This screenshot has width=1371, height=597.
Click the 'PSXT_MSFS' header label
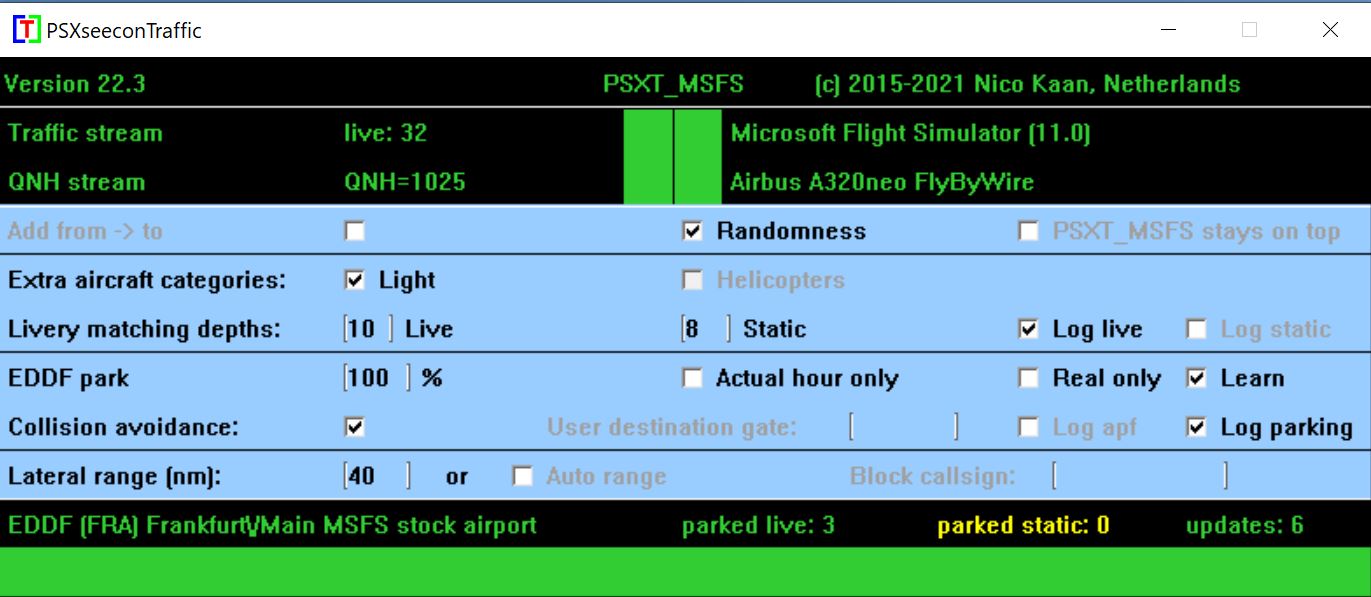(x=674, y=84)
